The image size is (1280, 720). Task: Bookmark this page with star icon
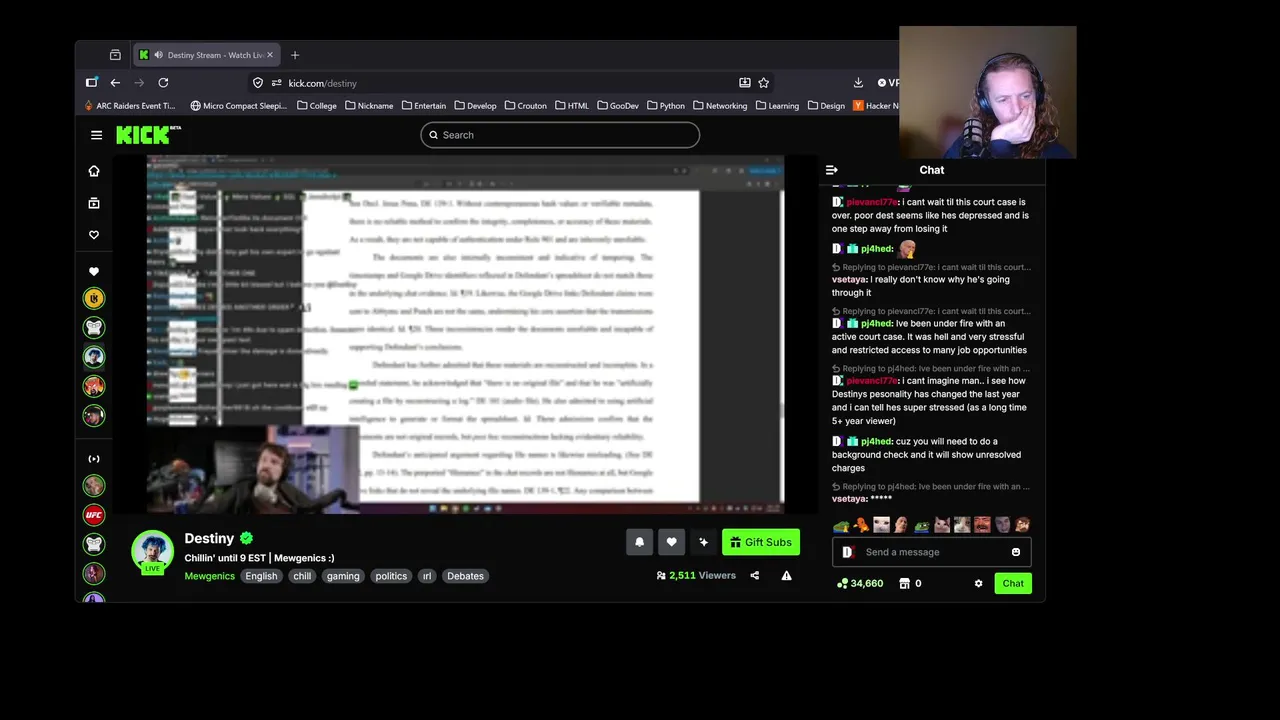coord(764,83)
